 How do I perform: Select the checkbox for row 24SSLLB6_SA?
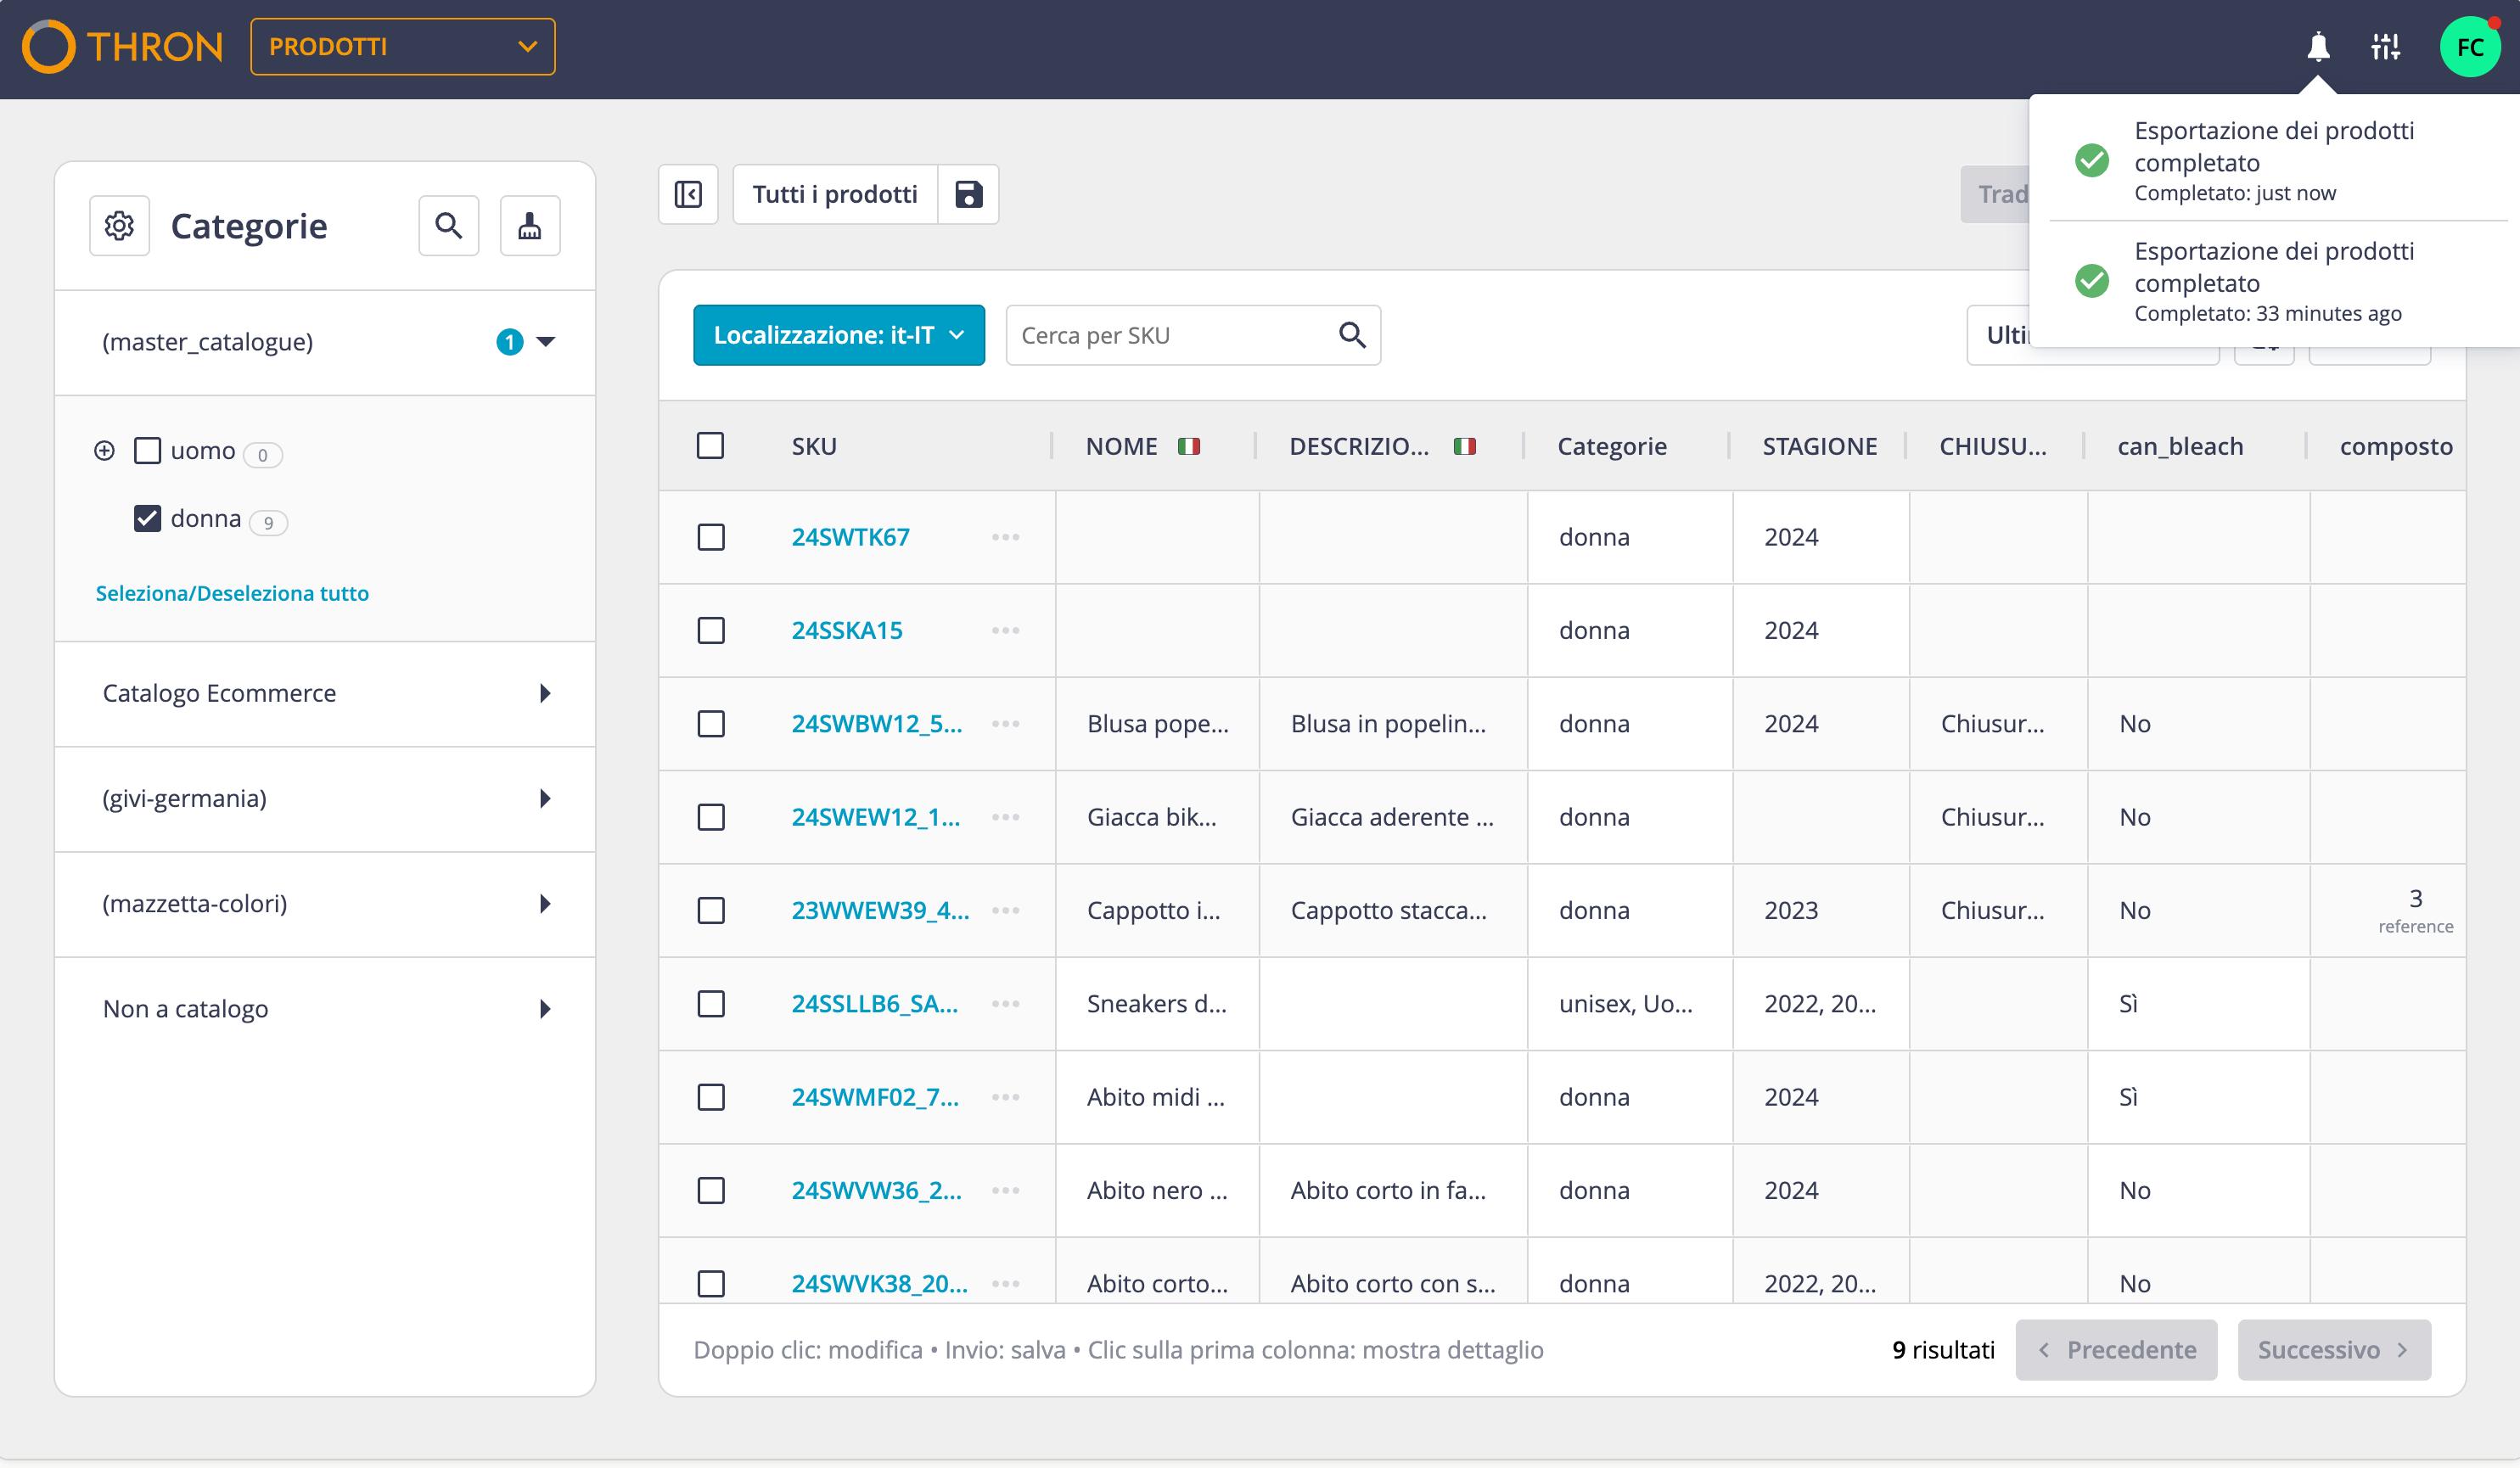tap(711, 1004)
